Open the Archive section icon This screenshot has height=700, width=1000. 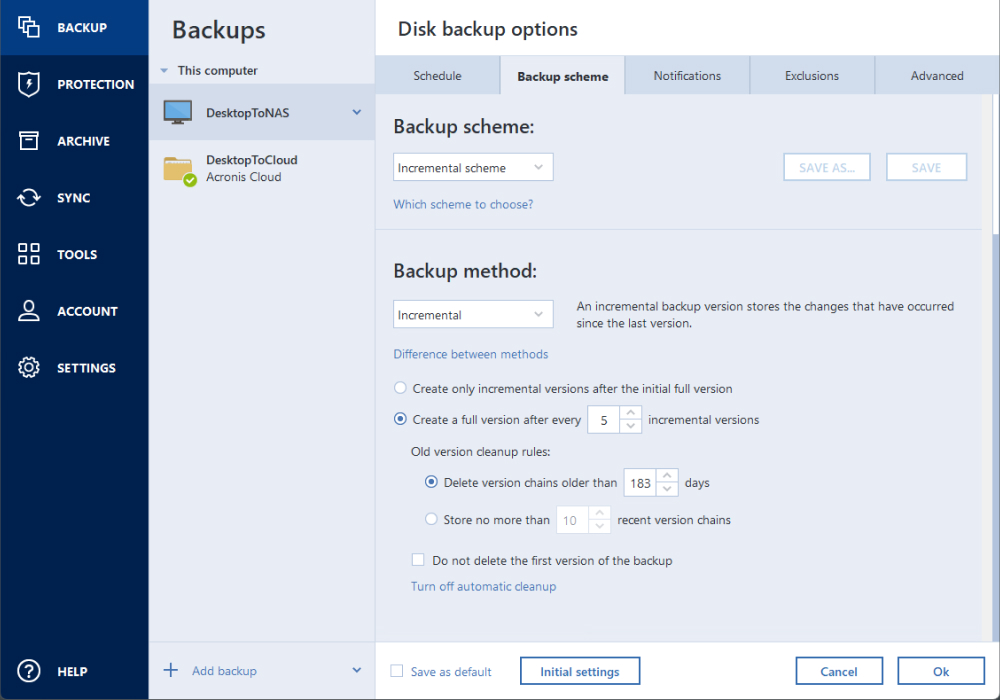[28, 140]
